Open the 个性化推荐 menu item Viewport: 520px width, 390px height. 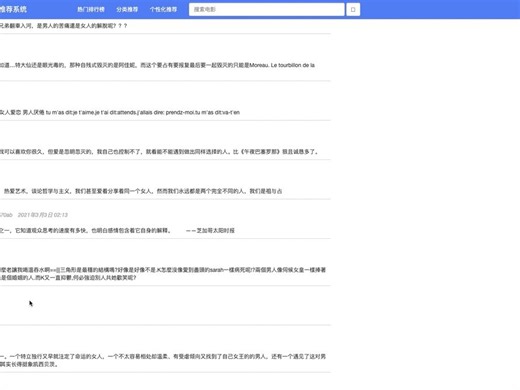click(163, 9)
